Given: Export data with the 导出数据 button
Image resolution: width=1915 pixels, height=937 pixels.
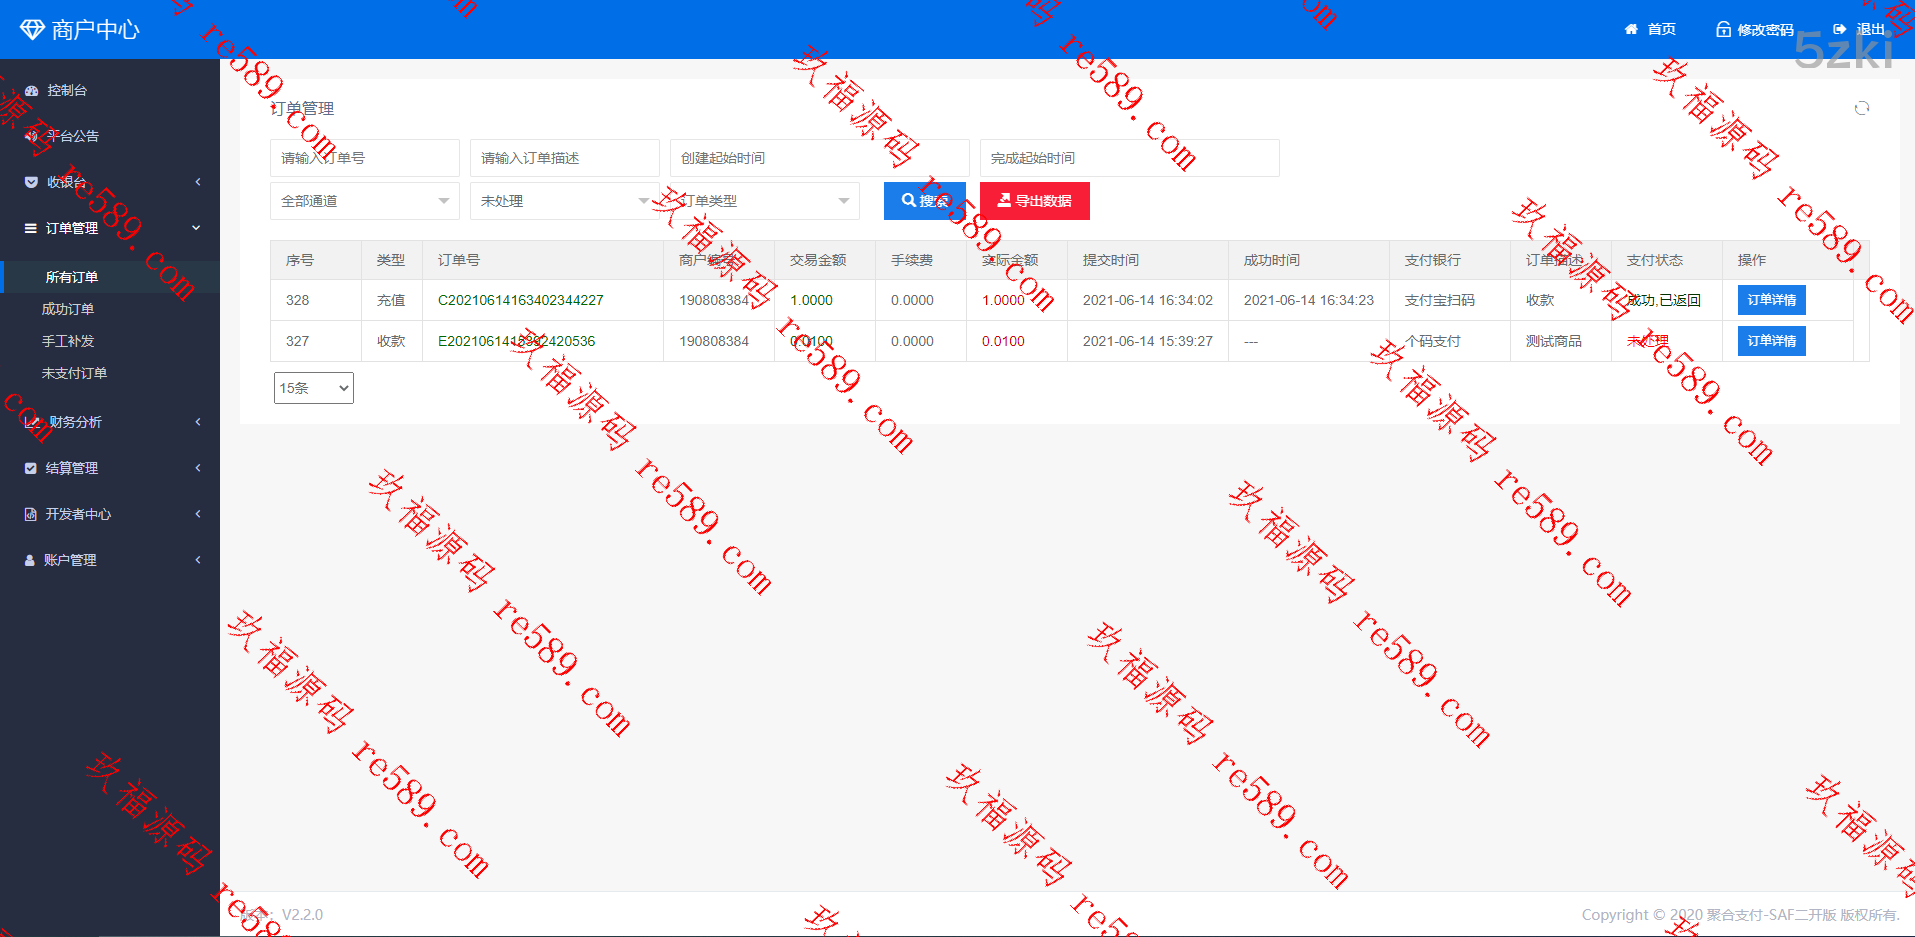Looking at the screenshot, I should pos(1034,200).
